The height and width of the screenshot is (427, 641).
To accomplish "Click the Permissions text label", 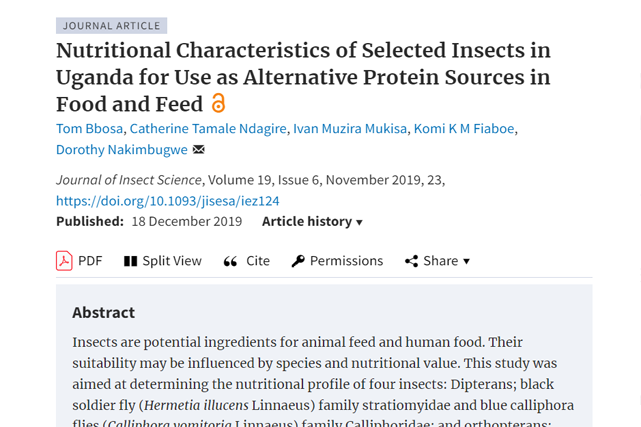I will (346, 261).
